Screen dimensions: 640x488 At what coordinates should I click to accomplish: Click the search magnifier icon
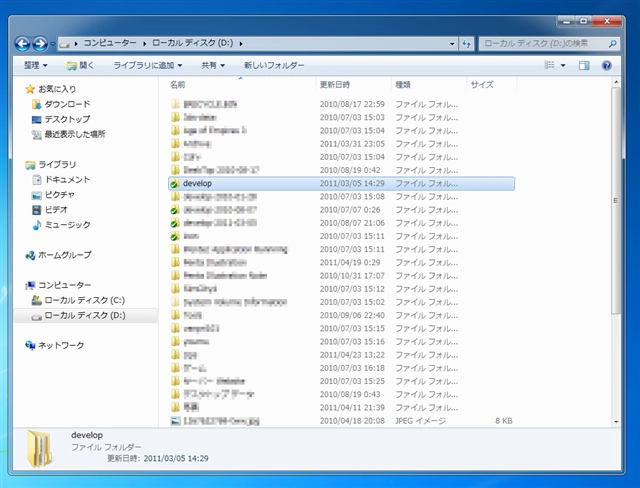pyautogui.click(x=612, y=43)
